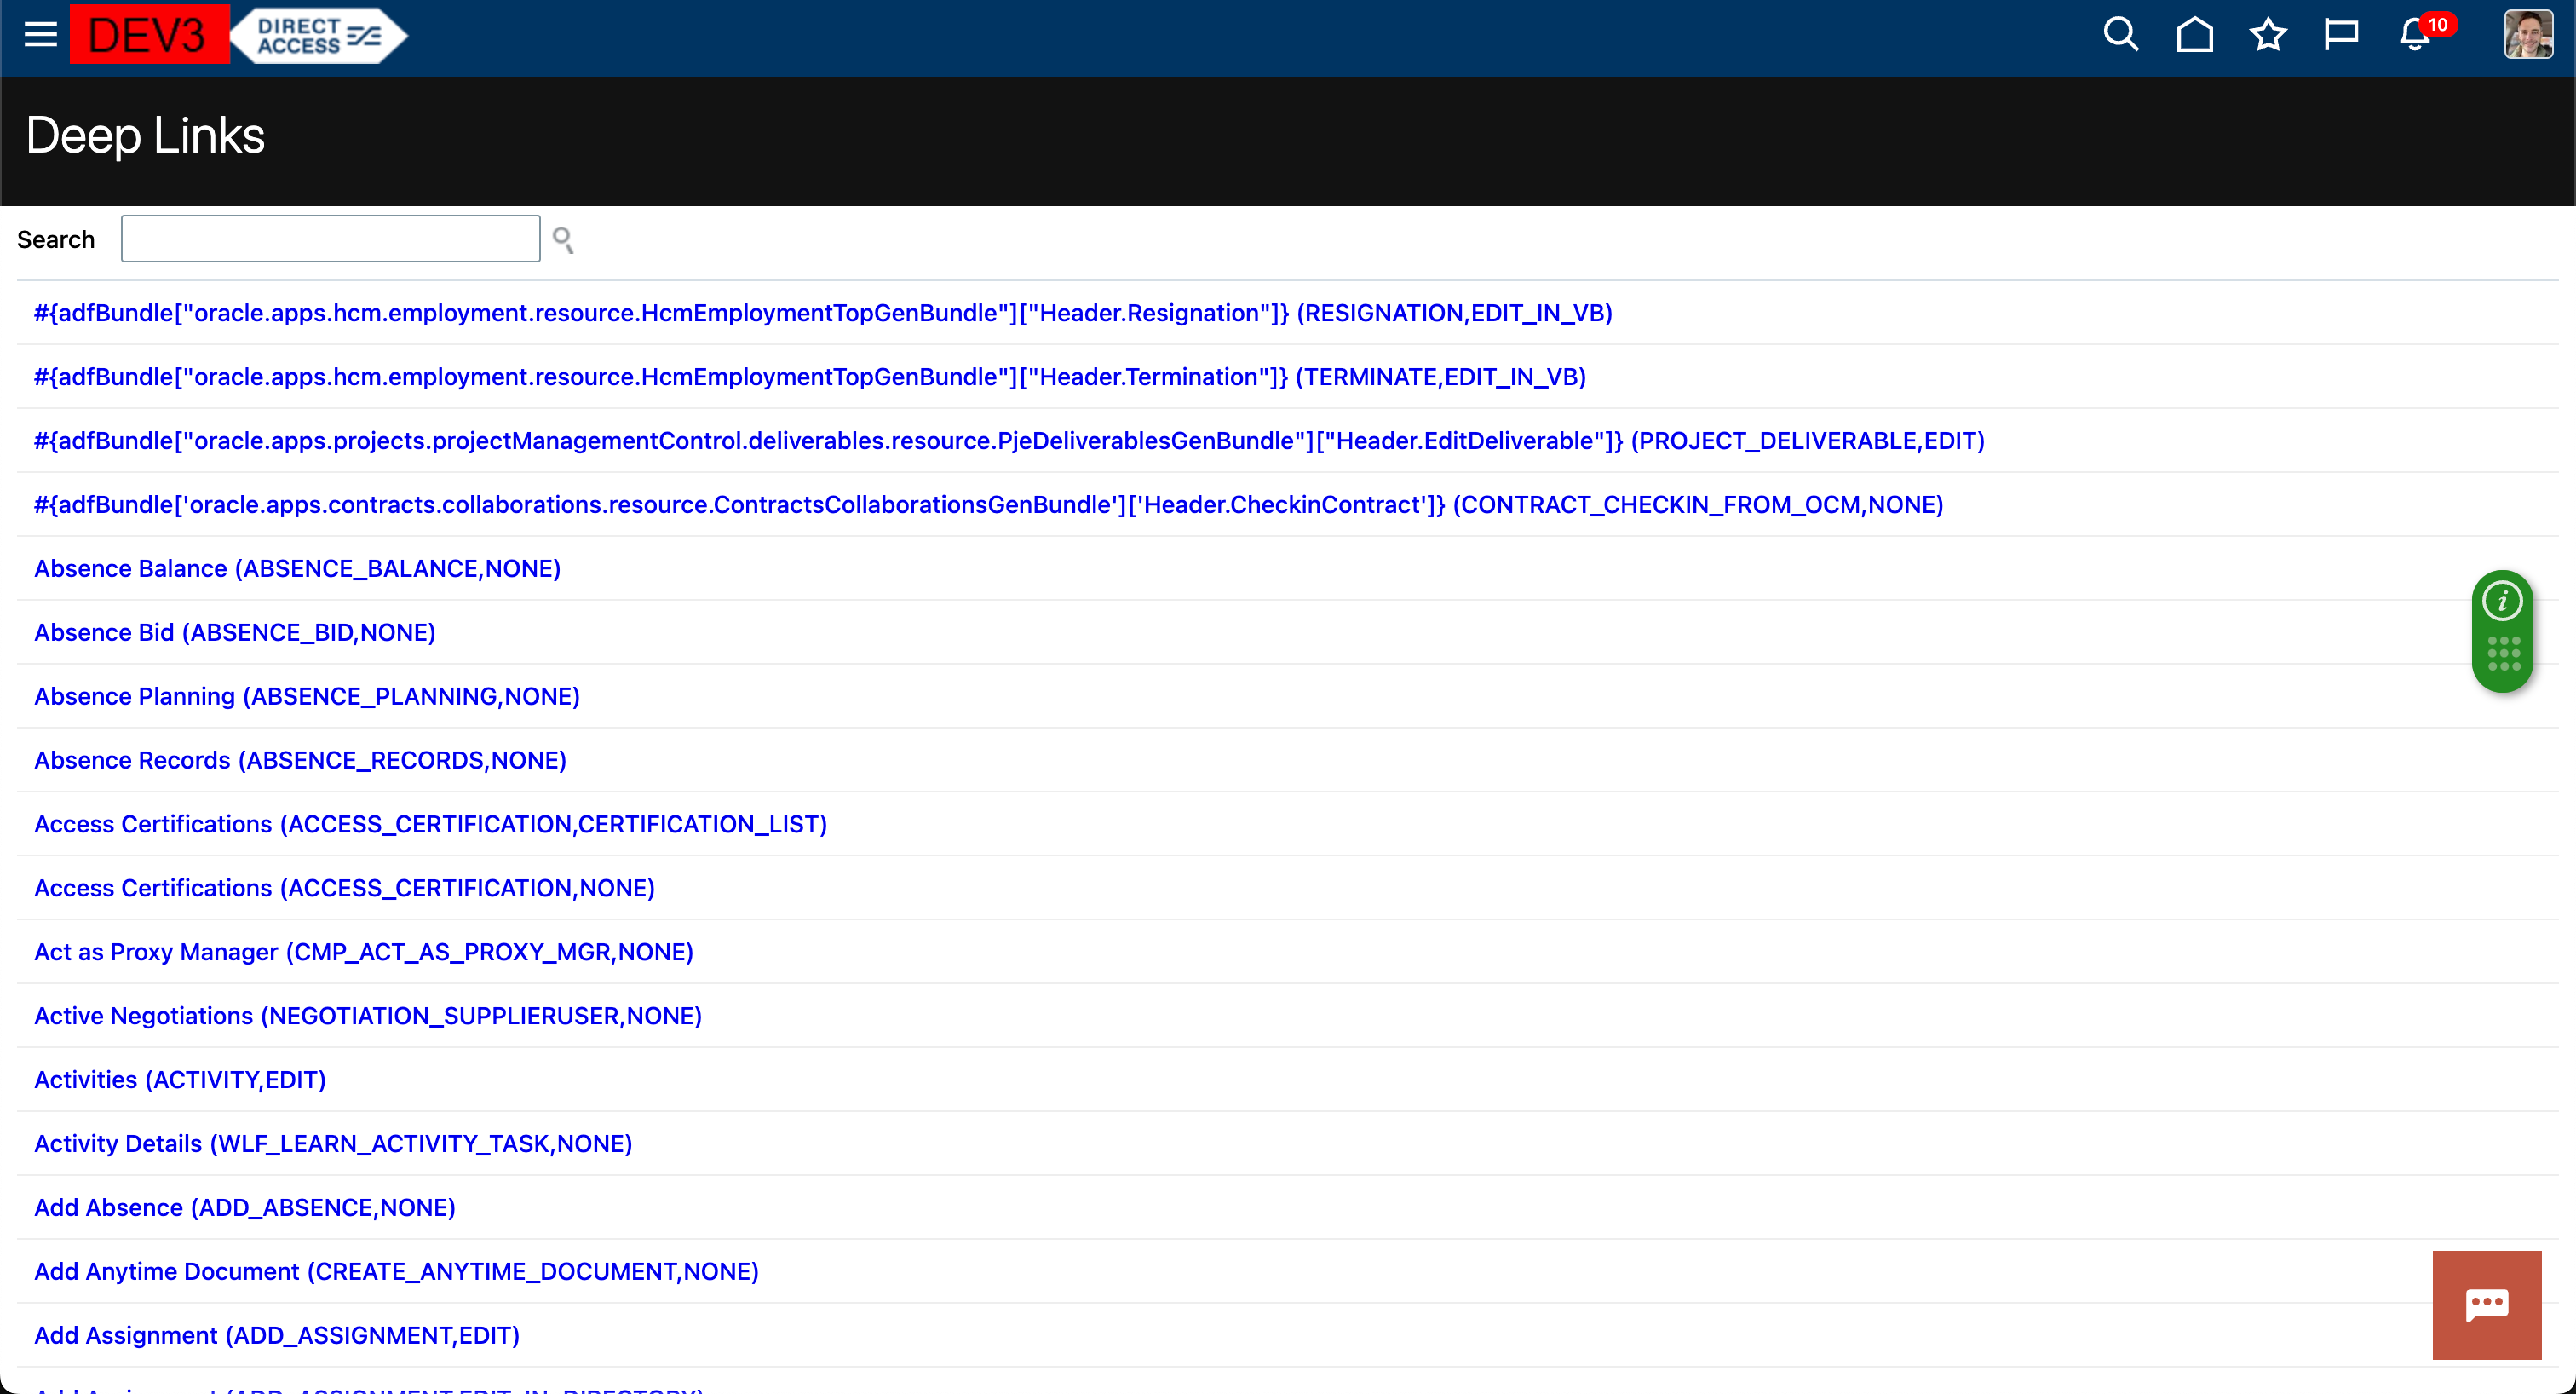The image size is (2576, 1394).
Task: Type in the Search input field
Action: [x=330, y=238]
